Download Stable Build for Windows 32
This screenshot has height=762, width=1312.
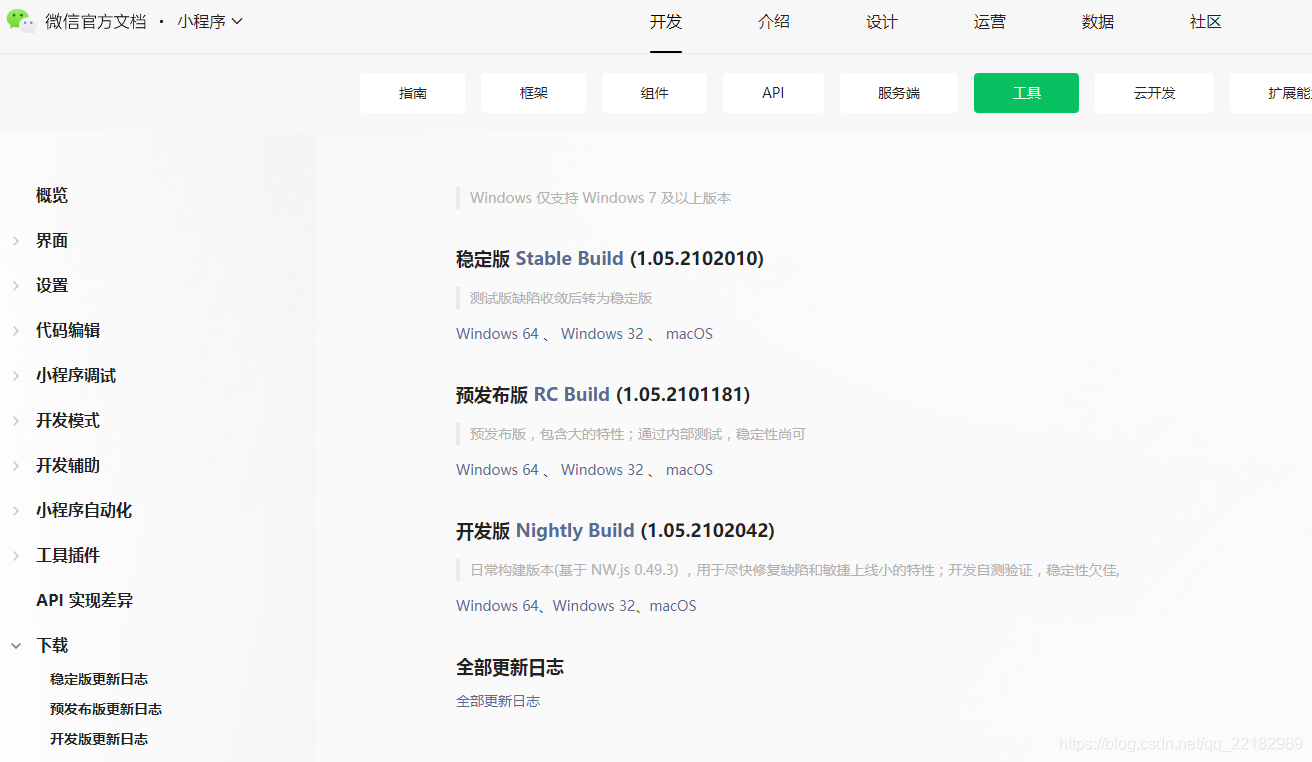[602, 334]
